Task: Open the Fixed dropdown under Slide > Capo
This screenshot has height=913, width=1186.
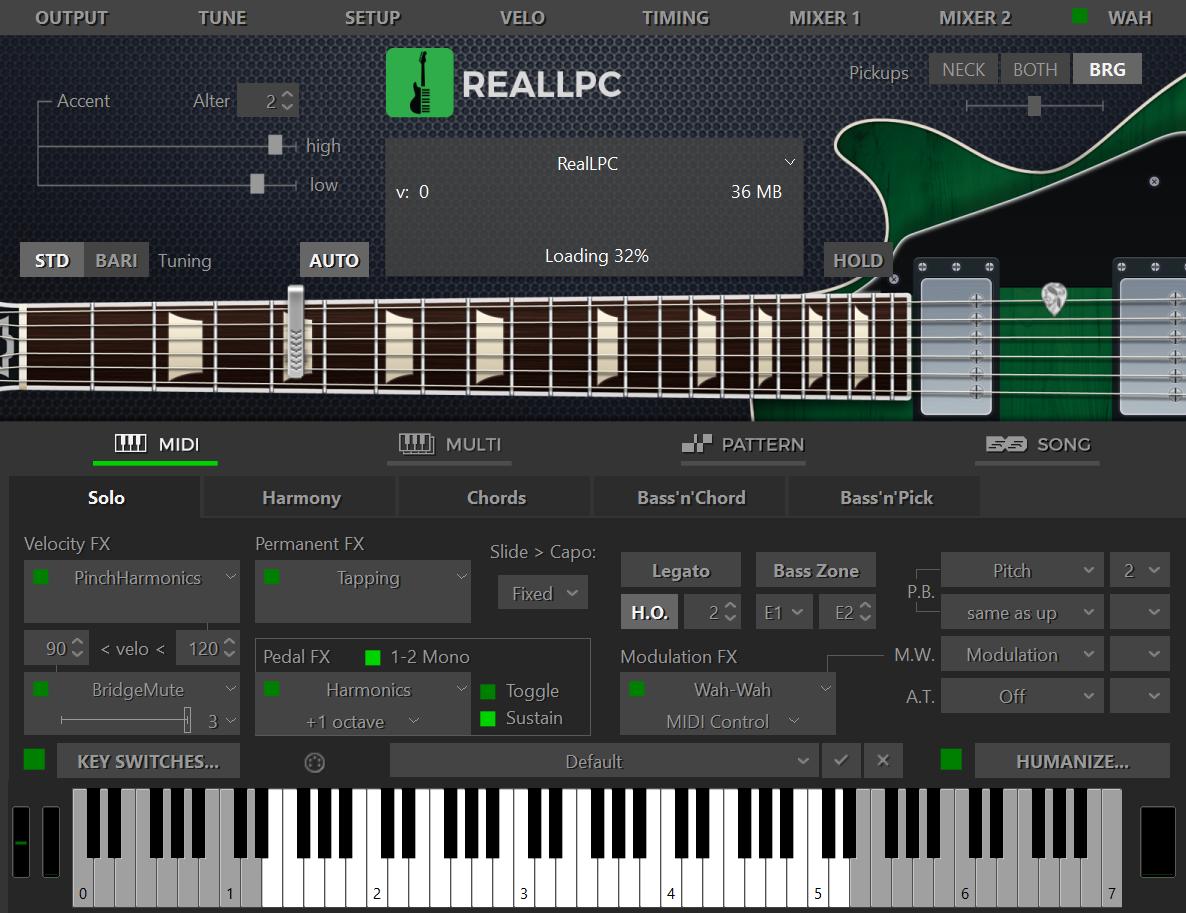Action: pos(542,592)
